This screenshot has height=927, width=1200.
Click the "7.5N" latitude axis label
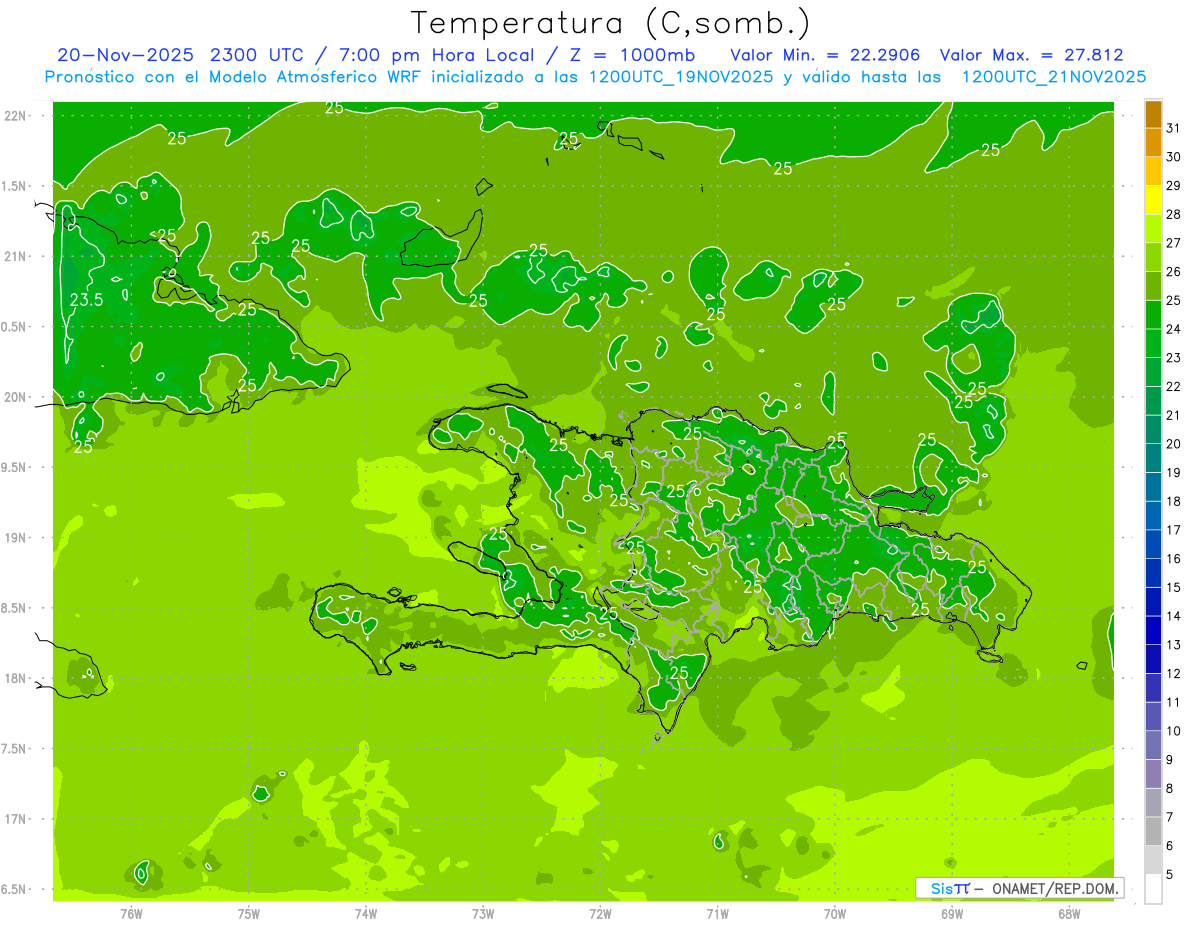(x=15, y=749)
